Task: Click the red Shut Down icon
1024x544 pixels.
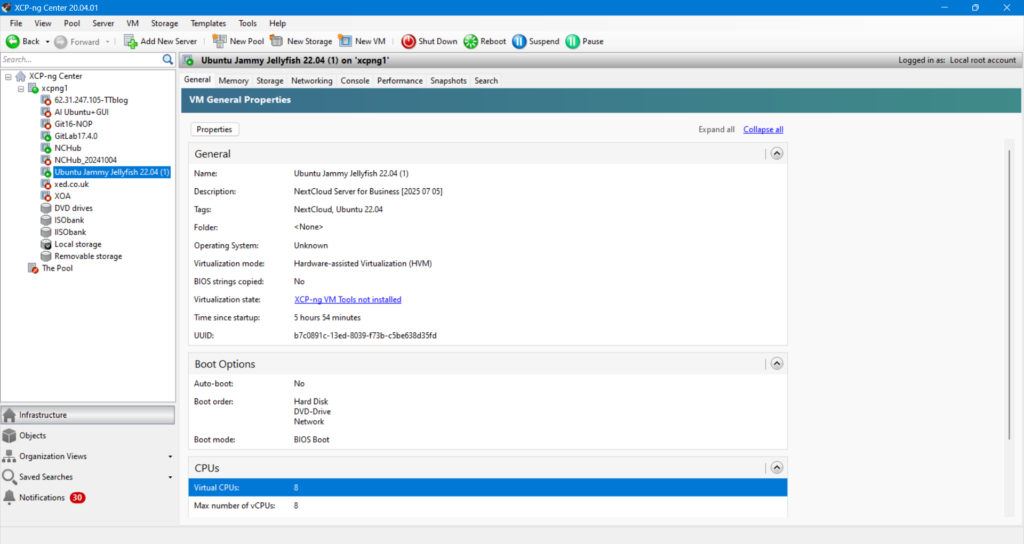Action: point(408,41)
